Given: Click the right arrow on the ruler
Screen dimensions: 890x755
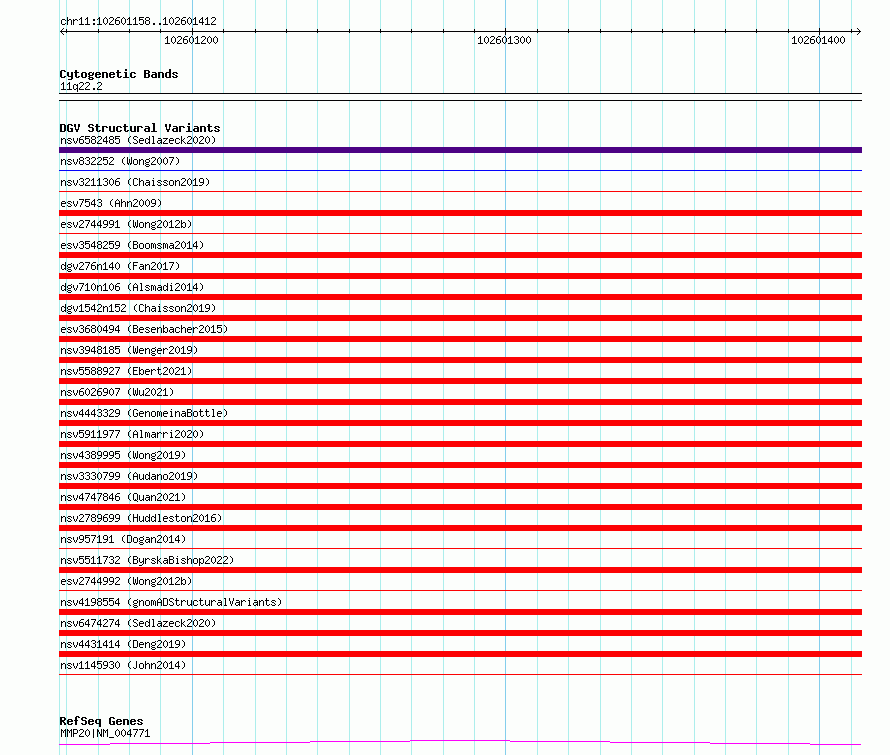Looking at the screenshot, I should (858, 31).
